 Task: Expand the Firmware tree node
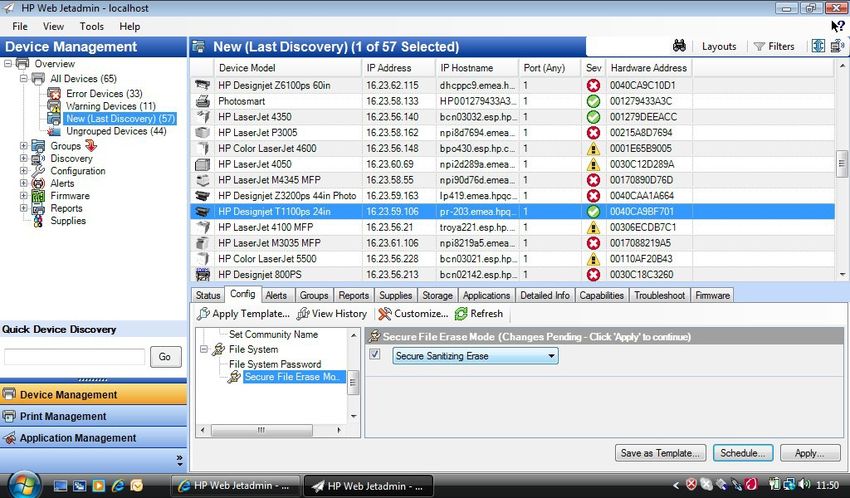point(23,196)
